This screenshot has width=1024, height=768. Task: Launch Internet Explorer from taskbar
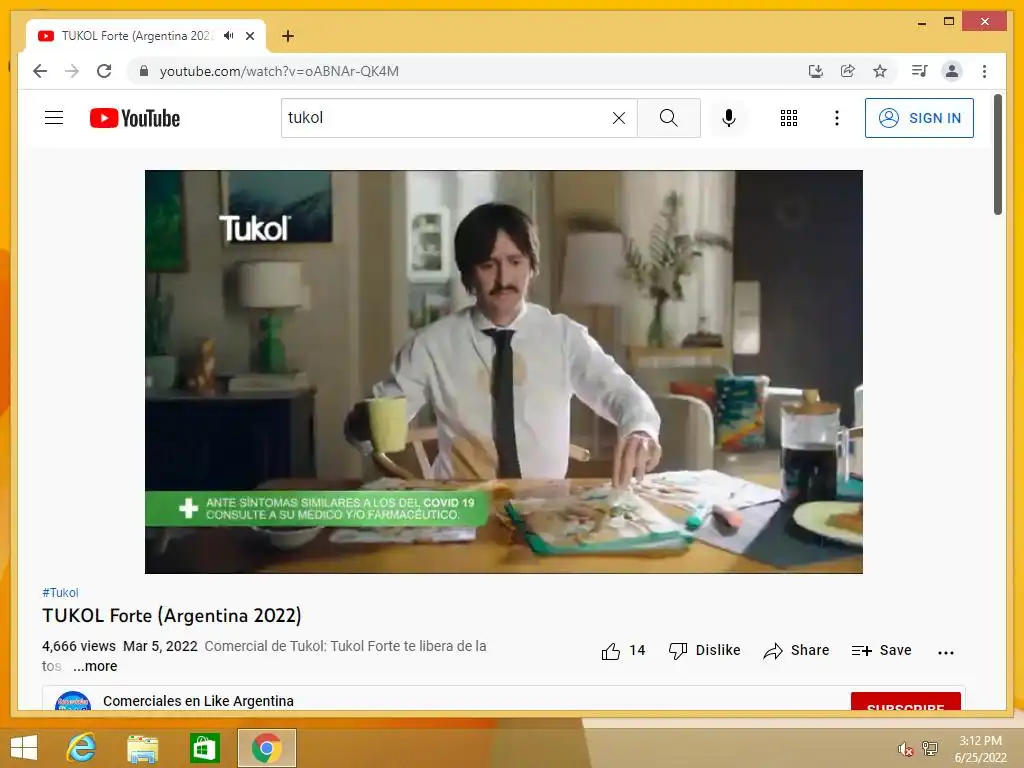pyautogui.click(x=81, y=748)
